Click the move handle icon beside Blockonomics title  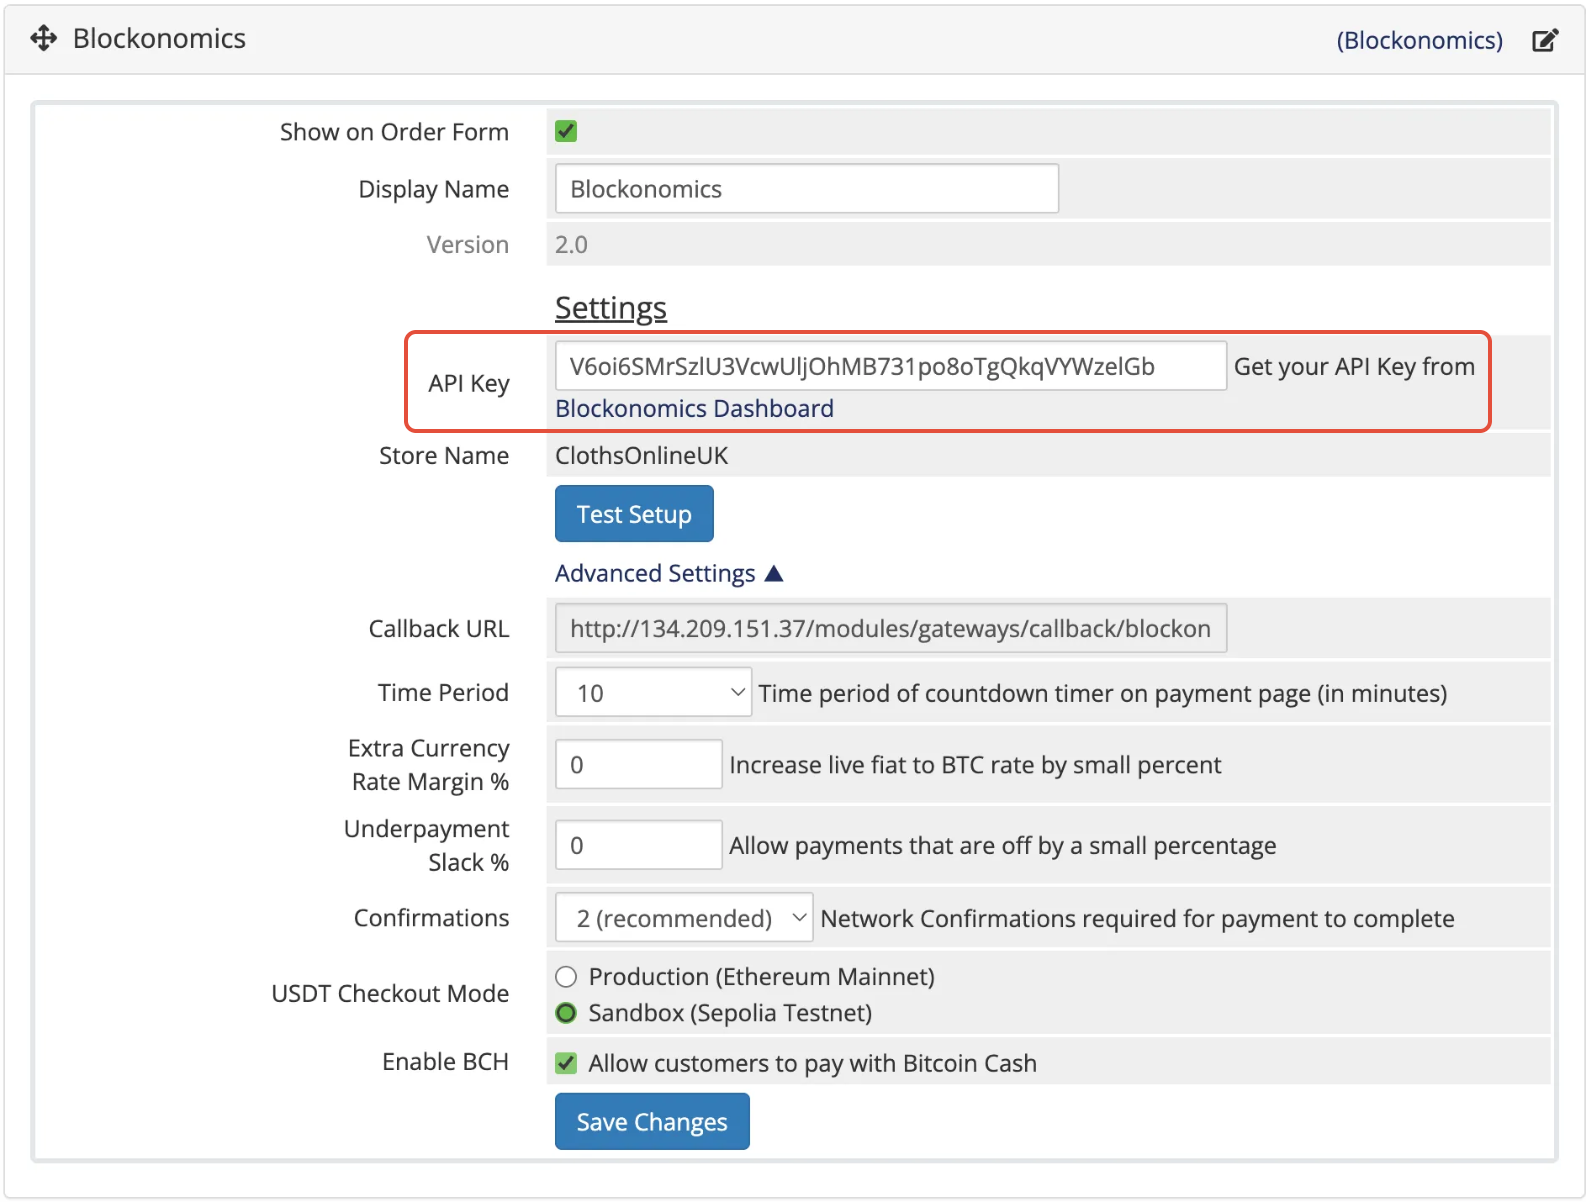(x=44, y=39)
